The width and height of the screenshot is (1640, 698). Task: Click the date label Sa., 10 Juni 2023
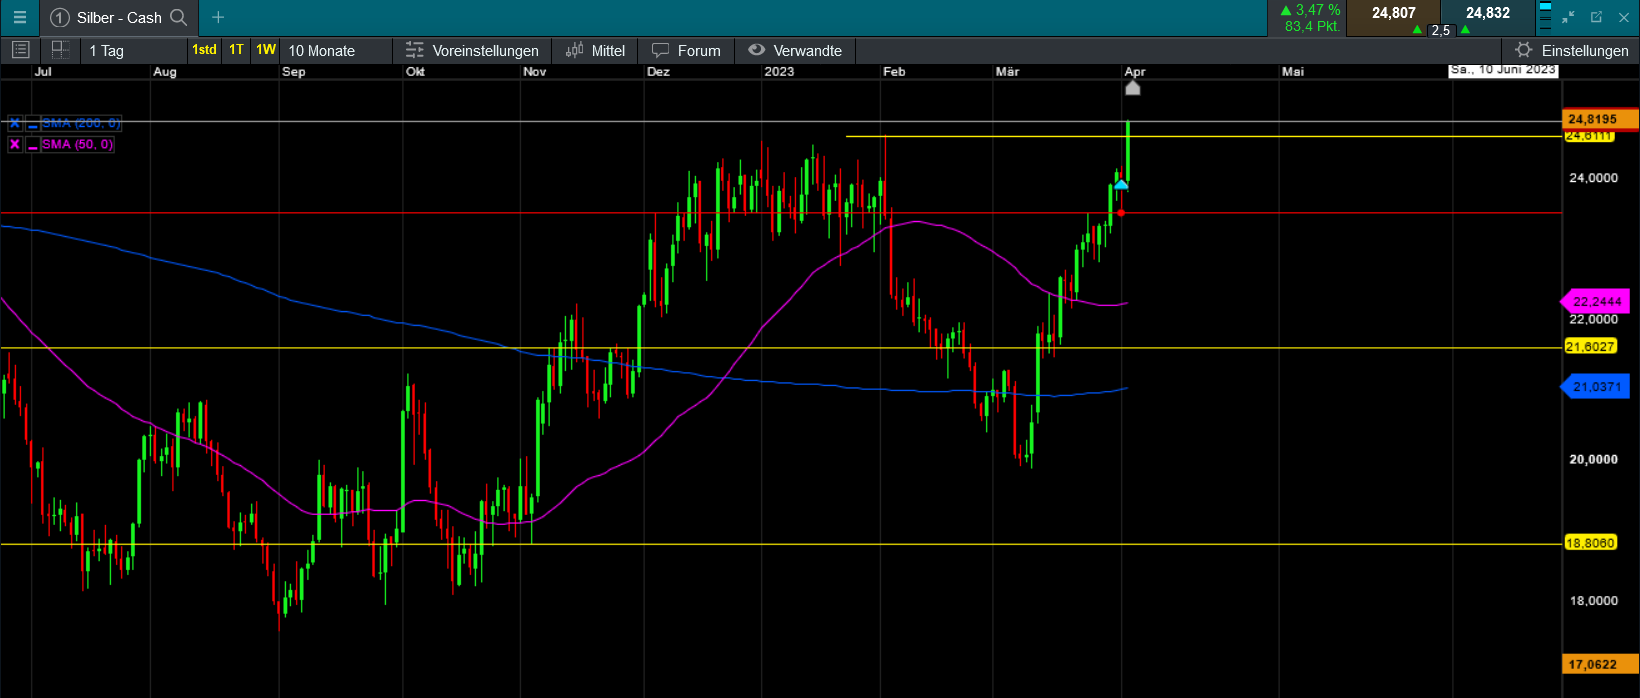click(x=1503, y=70)
